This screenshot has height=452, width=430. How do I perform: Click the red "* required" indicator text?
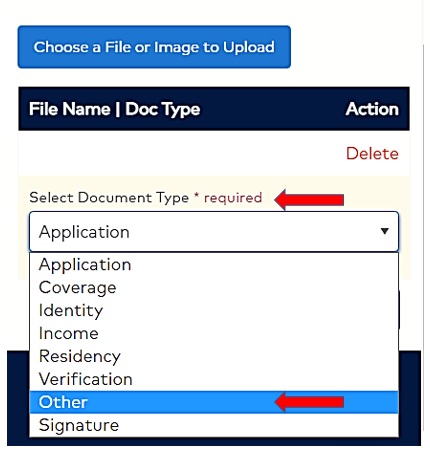click(x=228, y=198)
